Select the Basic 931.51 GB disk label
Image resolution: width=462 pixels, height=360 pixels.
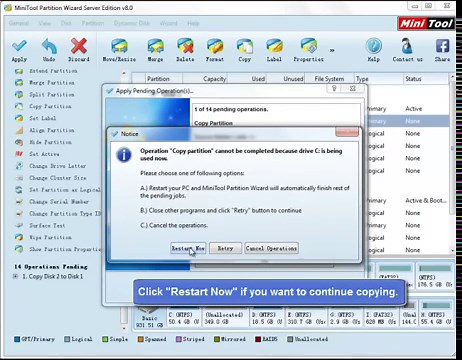pyautogui.click(x=149, y=321)
